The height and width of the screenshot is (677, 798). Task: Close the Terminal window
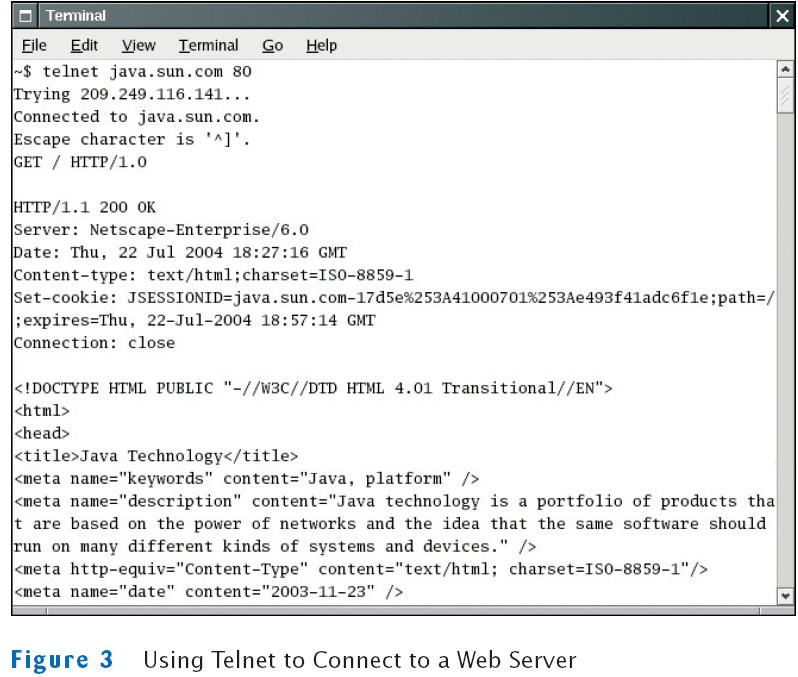(x=781, y=16)
